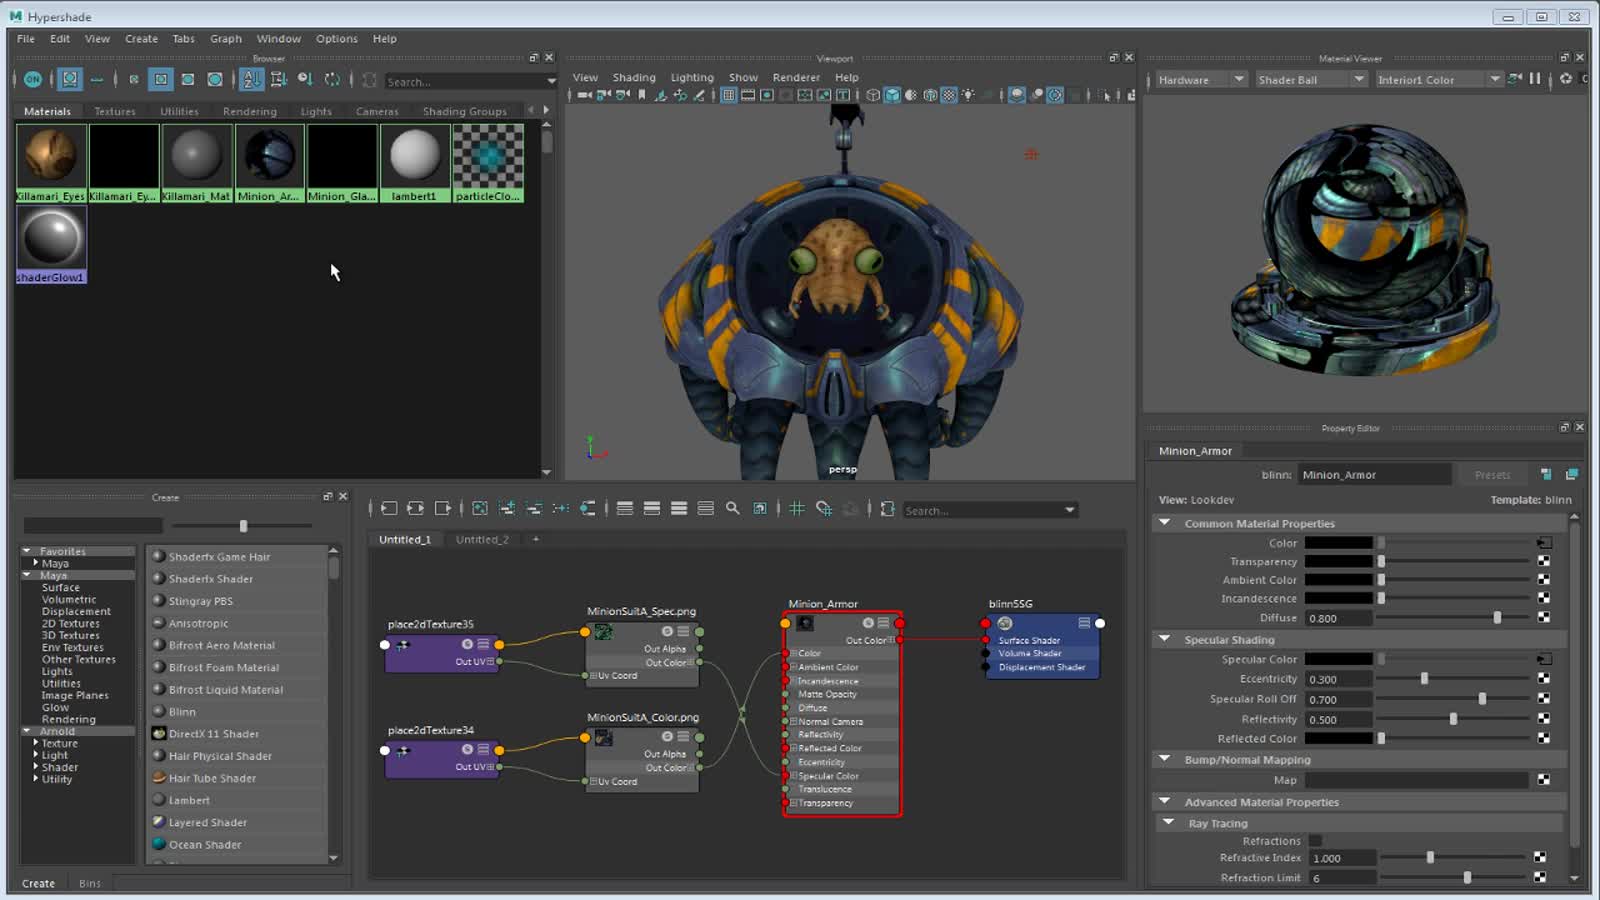This screenshot has width=1600, height=900.
Task: Toggle solo icon on place2dTexture35 node
Action: (x=467, y=644)
